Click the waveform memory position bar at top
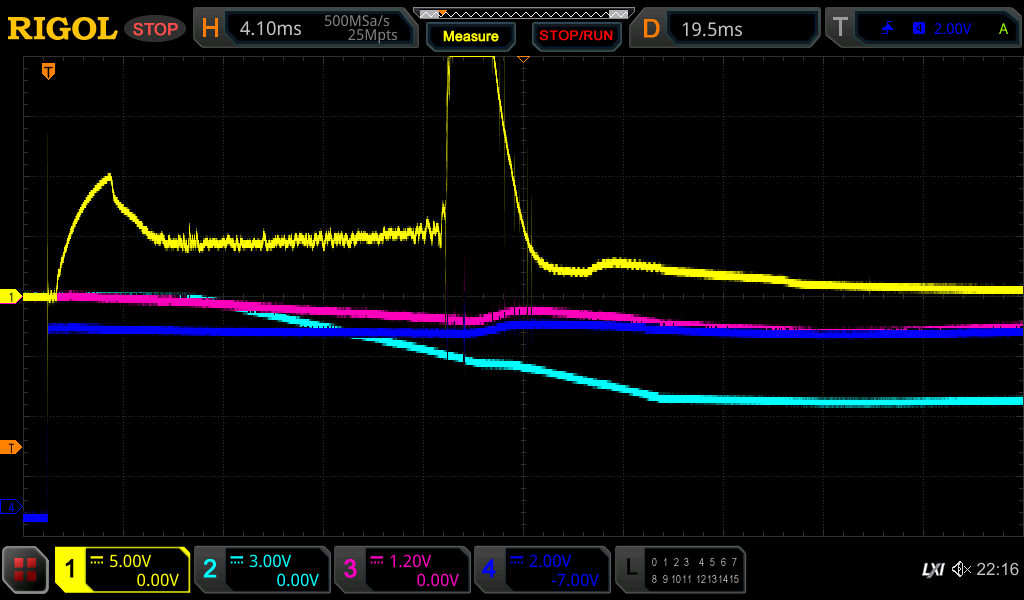Image resolution: width=1024 pixels, height=600 pixels. click(523, 14)
